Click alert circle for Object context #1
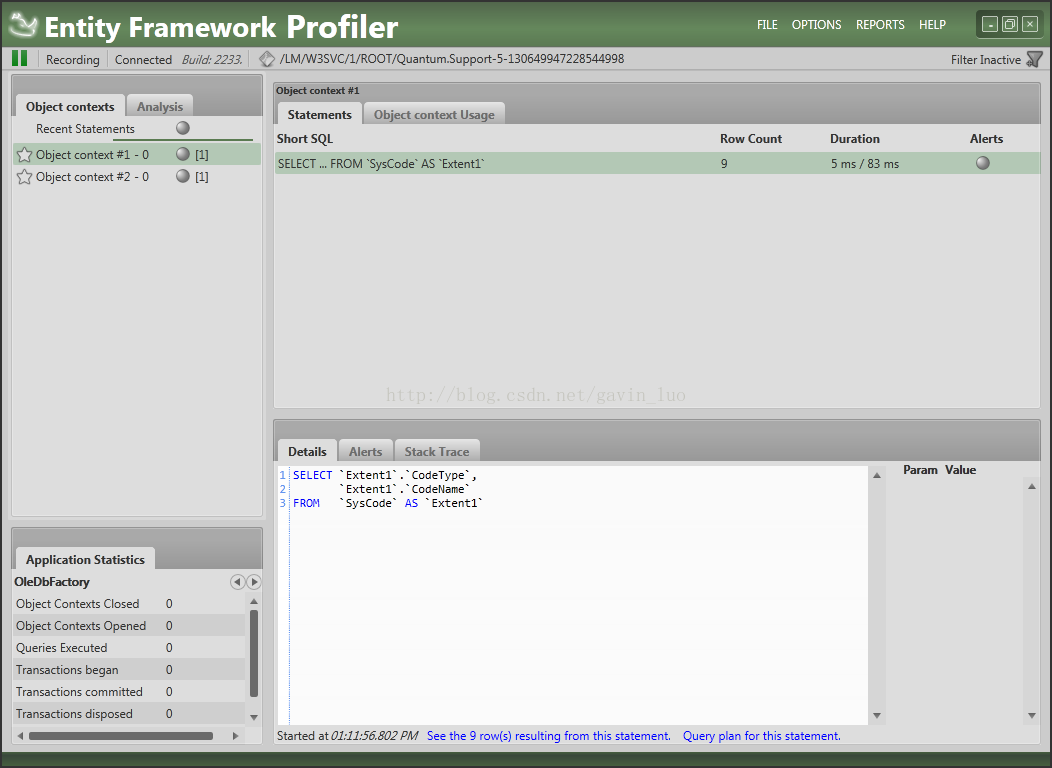The height and width of the screenshot is (768, 1052). coord(182,154)
